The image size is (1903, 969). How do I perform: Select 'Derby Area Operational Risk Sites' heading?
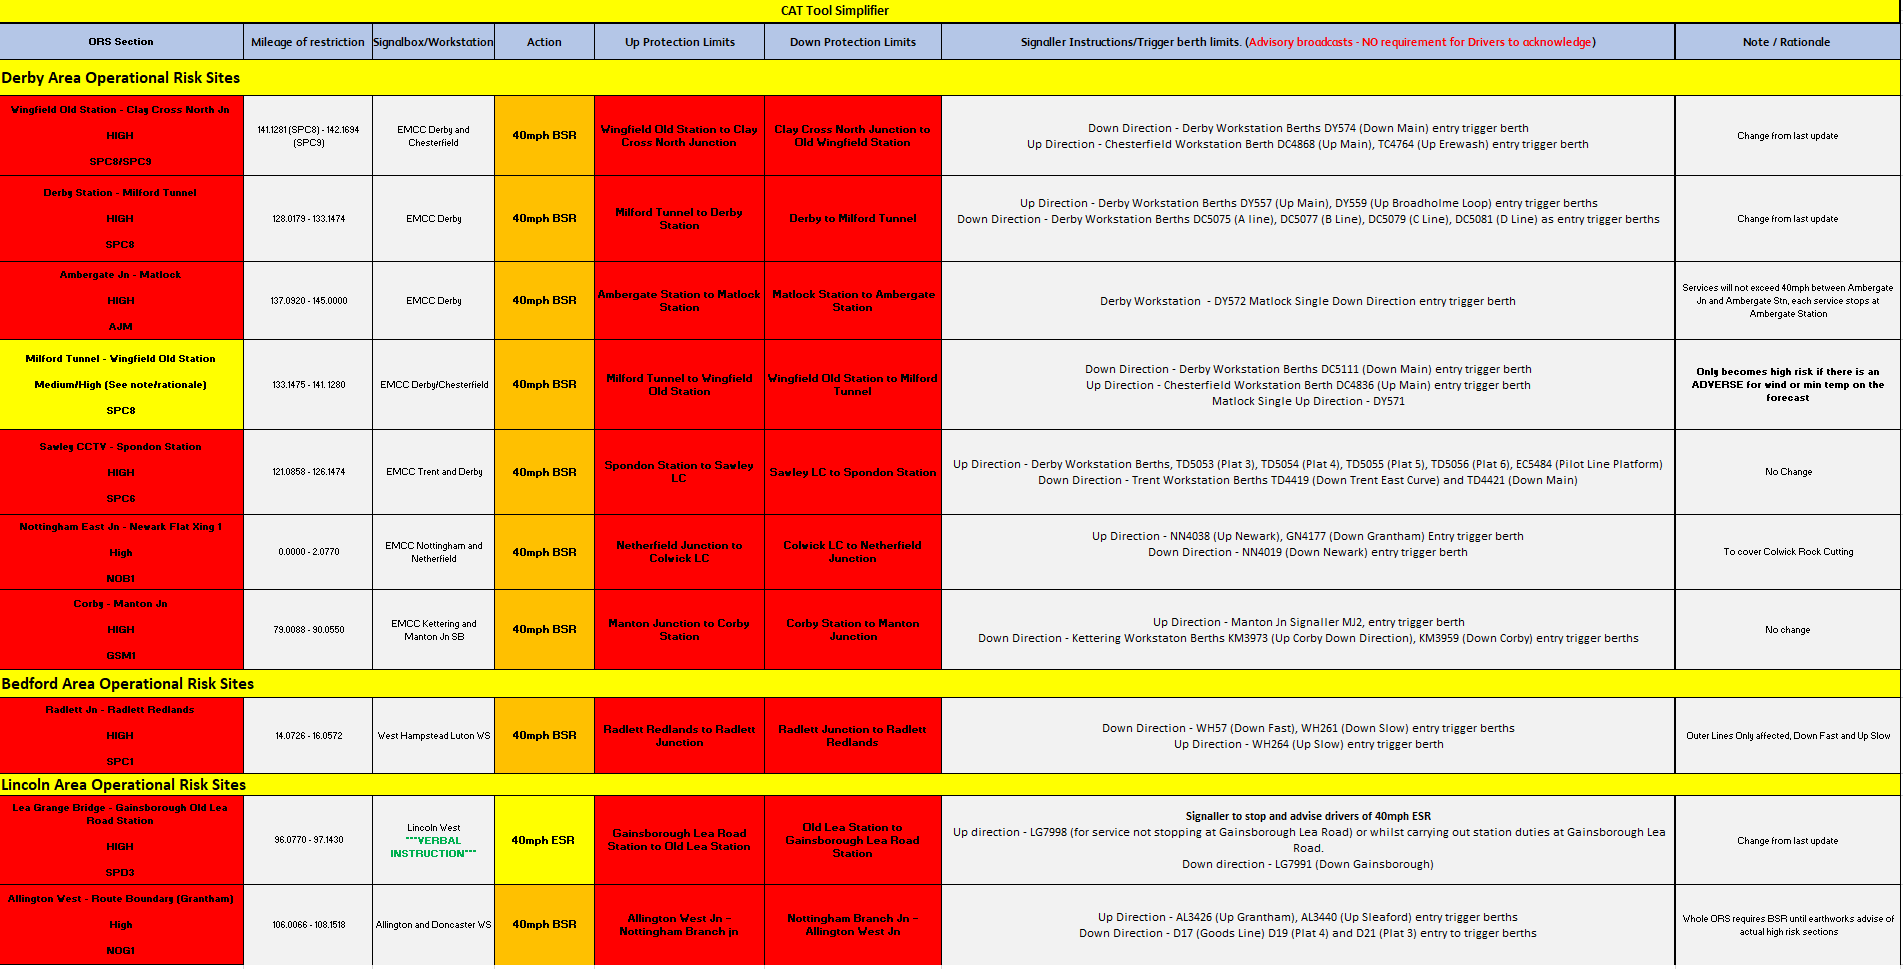tap(950, 78)
